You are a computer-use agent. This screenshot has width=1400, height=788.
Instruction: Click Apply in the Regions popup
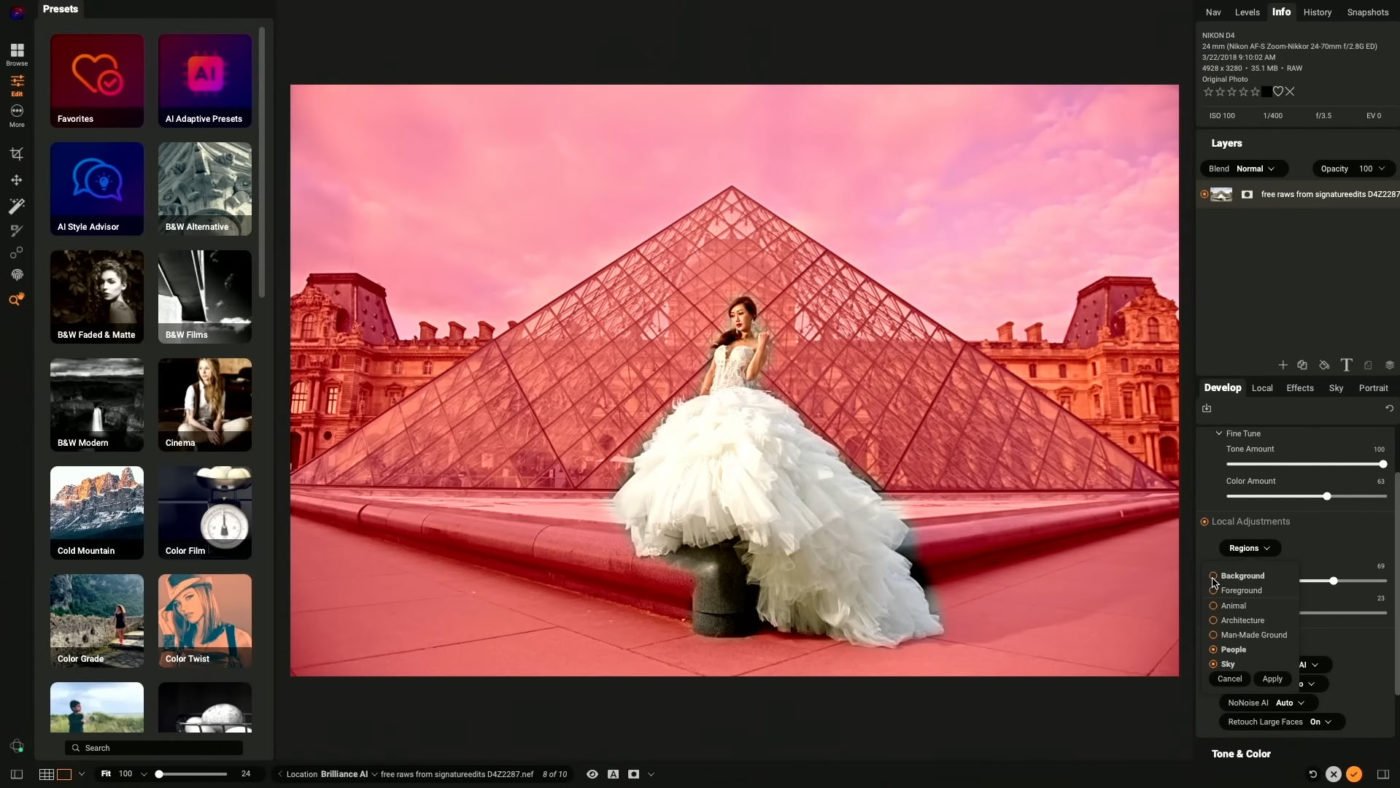(1272, 679)
